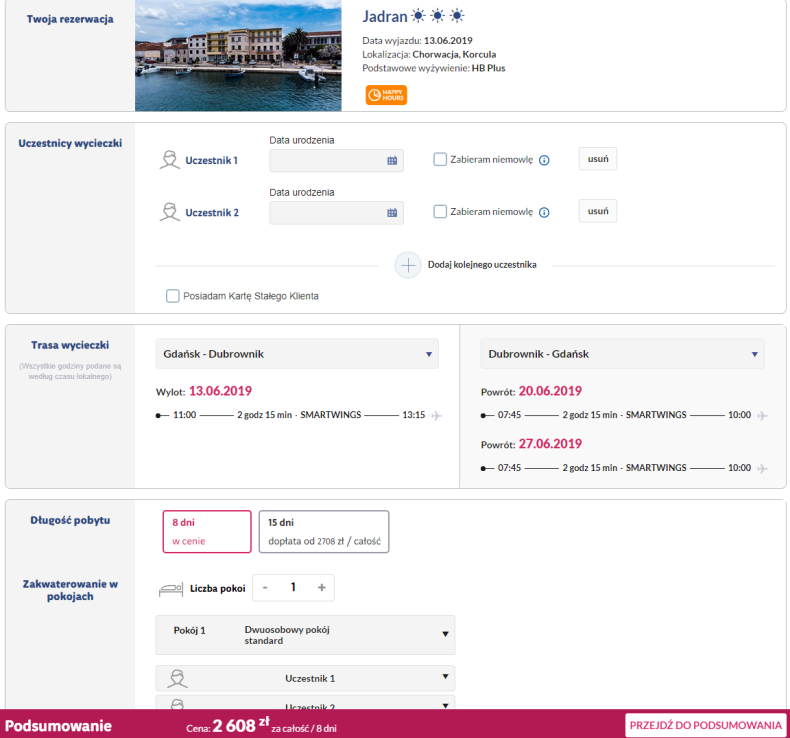Click the plus circle to add participant

point(408,265)
